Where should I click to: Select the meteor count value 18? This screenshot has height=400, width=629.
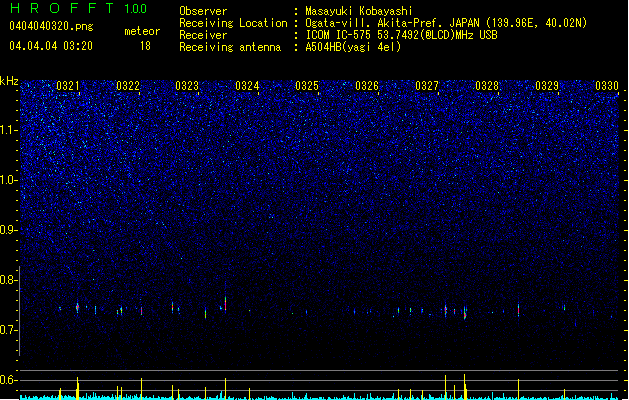145,46
